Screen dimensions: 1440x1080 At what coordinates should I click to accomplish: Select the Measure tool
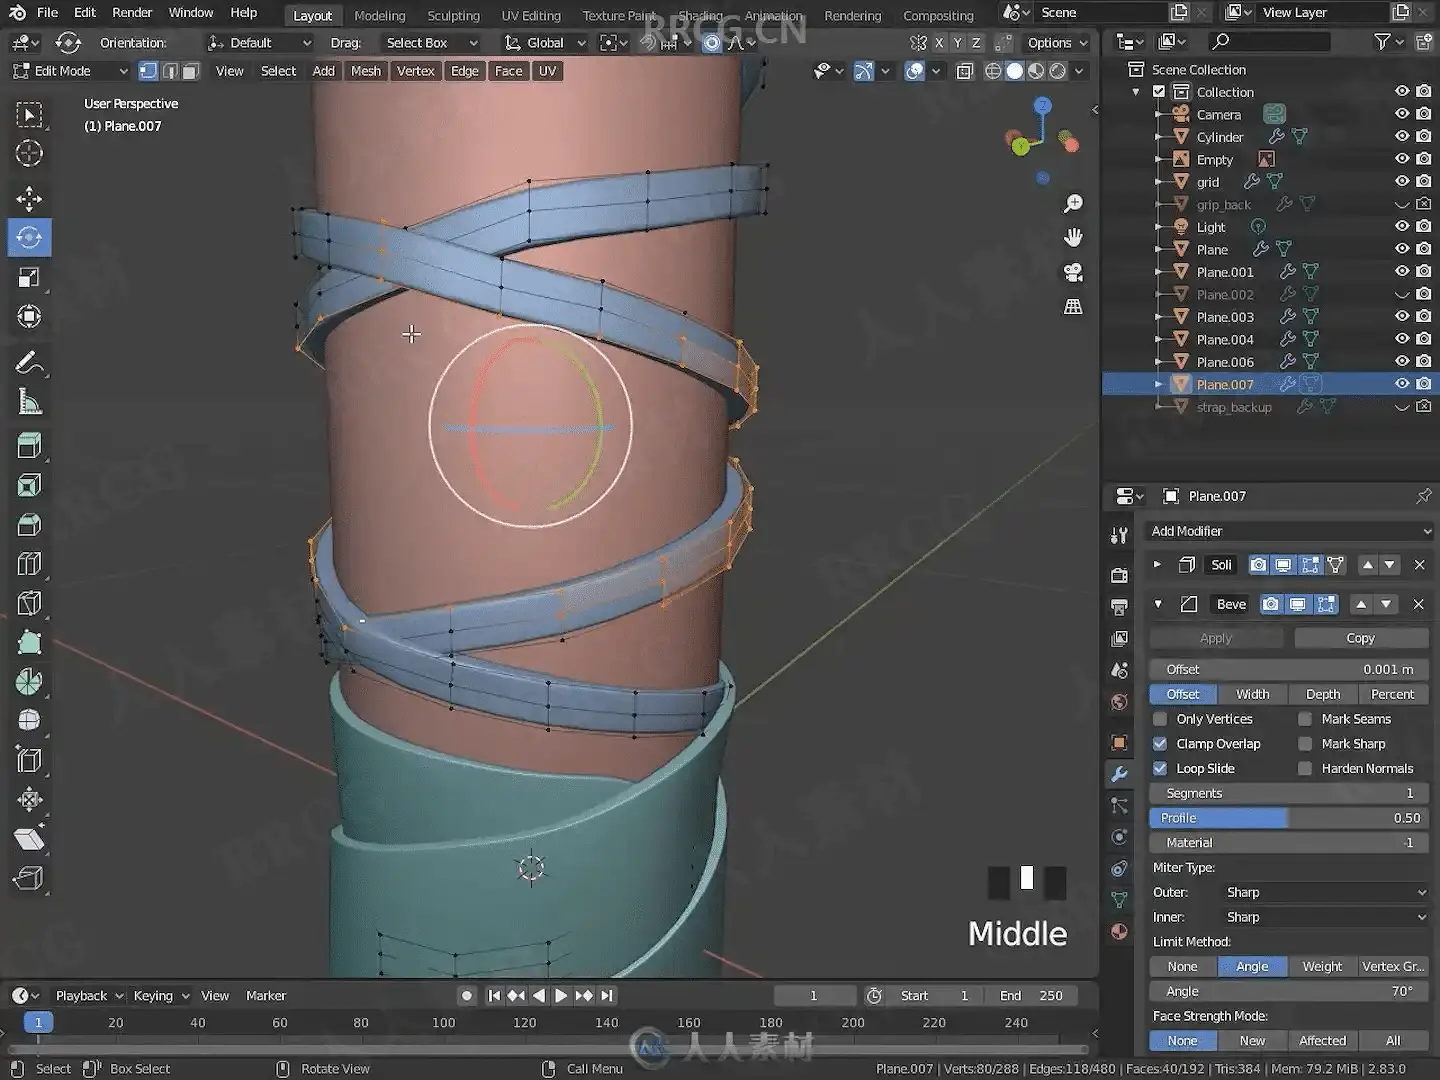[x=29, y=403]
